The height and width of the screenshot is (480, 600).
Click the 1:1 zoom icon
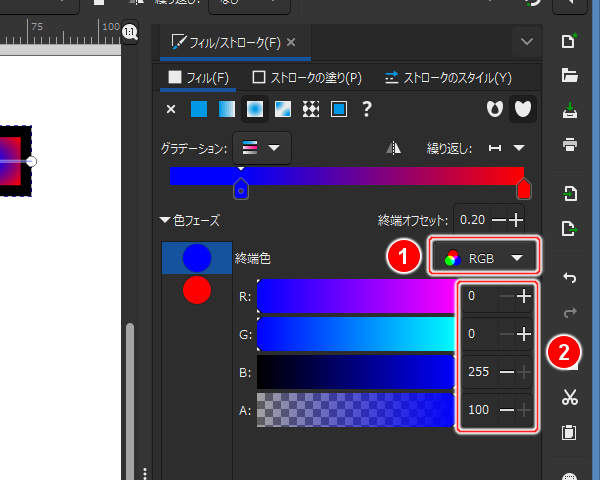pyautogui.click(x=130, y=32)
